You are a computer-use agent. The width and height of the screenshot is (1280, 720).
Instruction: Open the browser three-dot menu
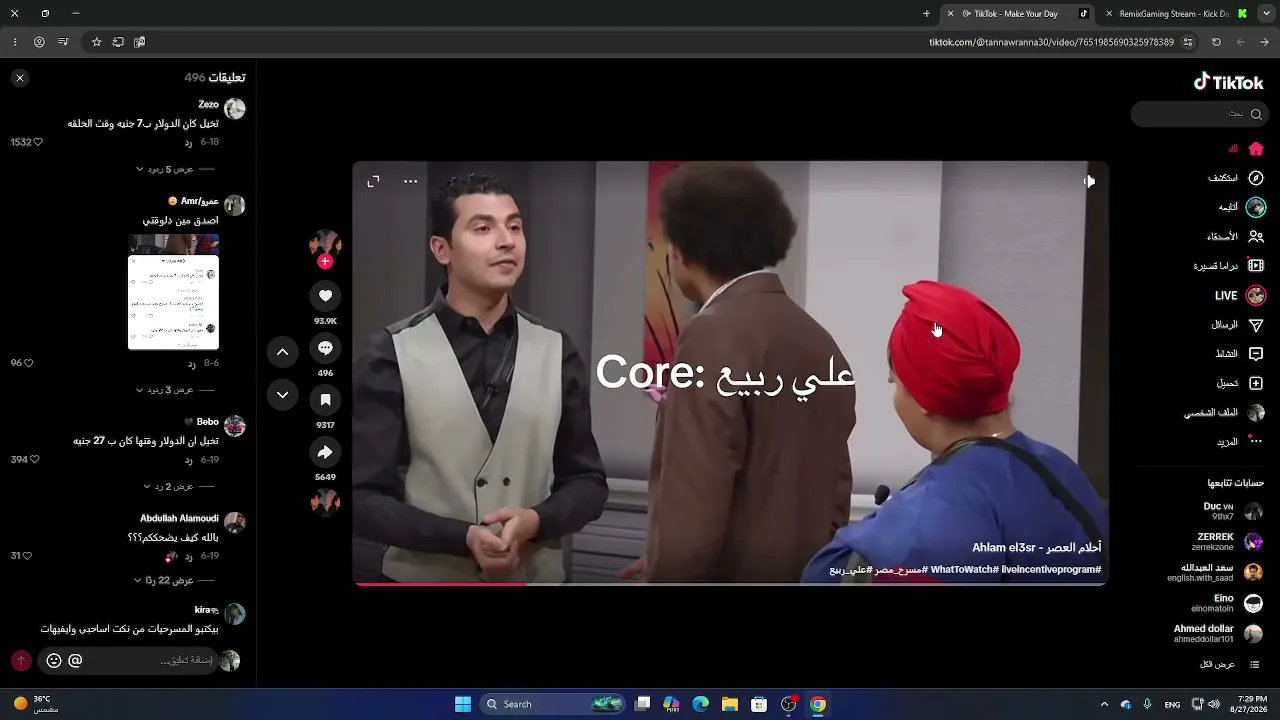[x=15, y=42]
